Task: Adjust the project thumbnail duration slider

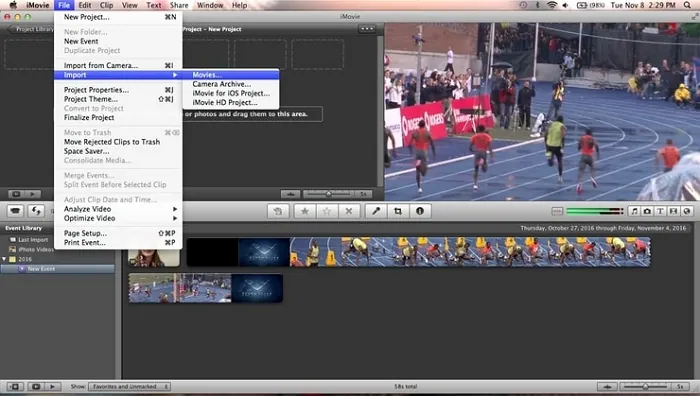Action: pos(329,194)
